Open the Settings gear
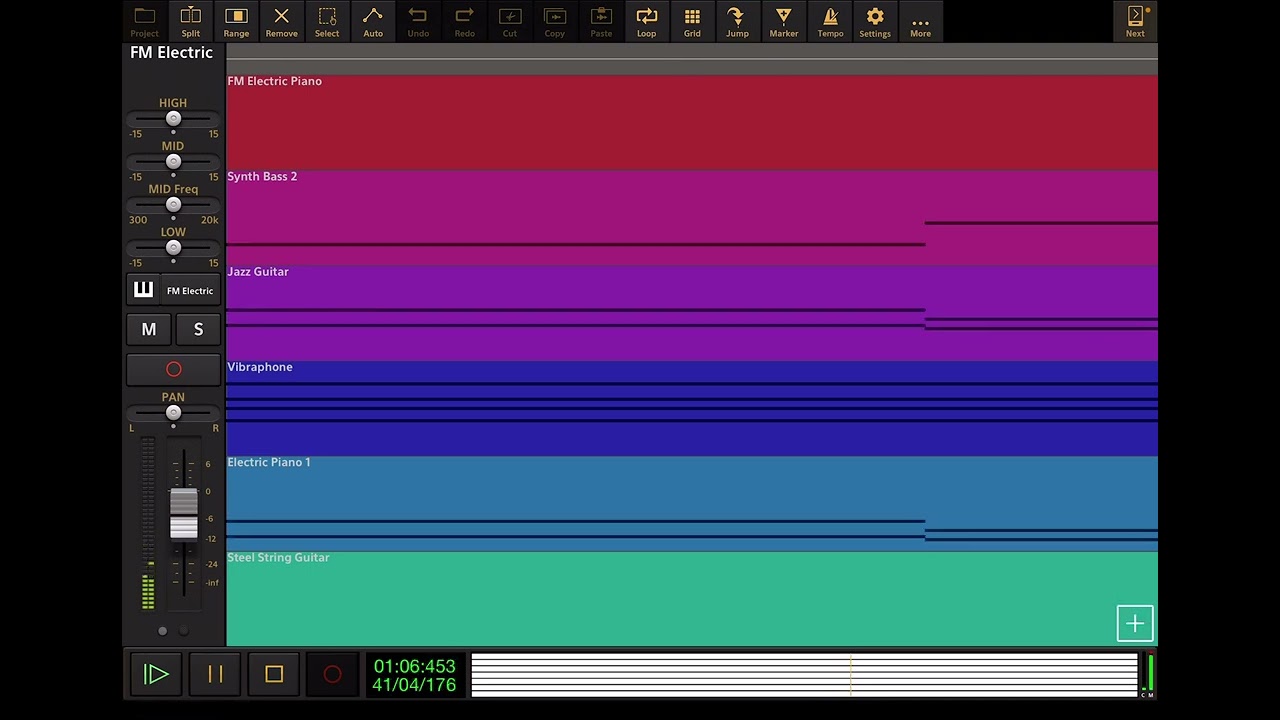The width and height of the screenshot is (1280, 720). click(x=875, y=21)
